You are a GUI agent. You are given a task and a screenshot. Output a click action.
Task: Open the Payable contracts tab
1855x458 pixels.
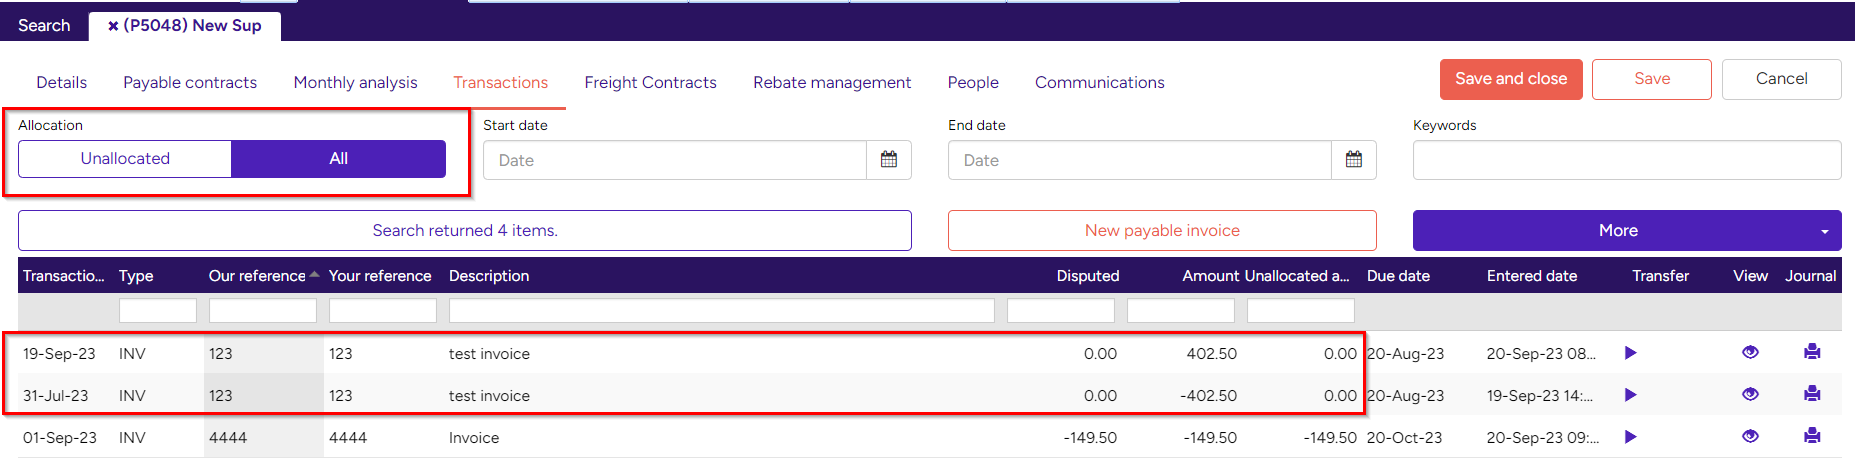[190, 83]
